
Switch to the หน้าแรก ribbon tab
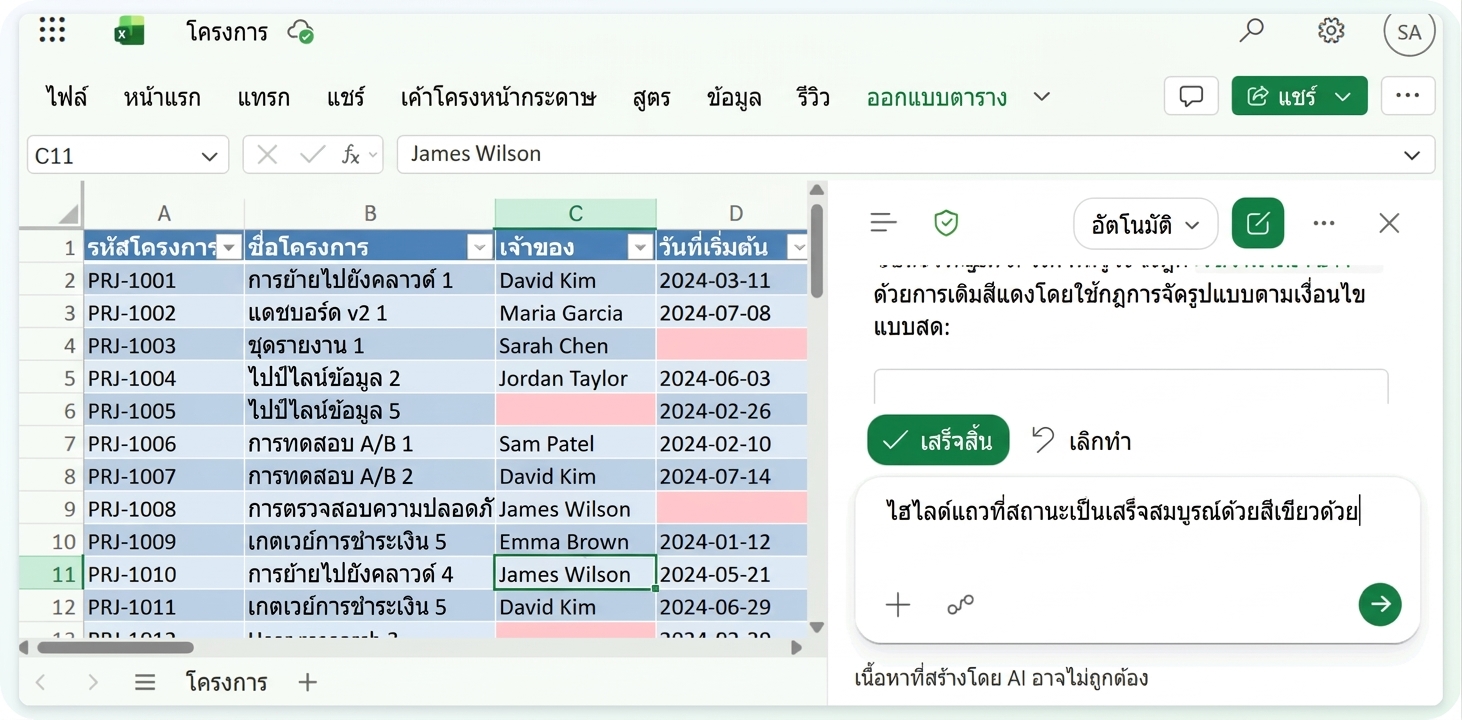162,97
